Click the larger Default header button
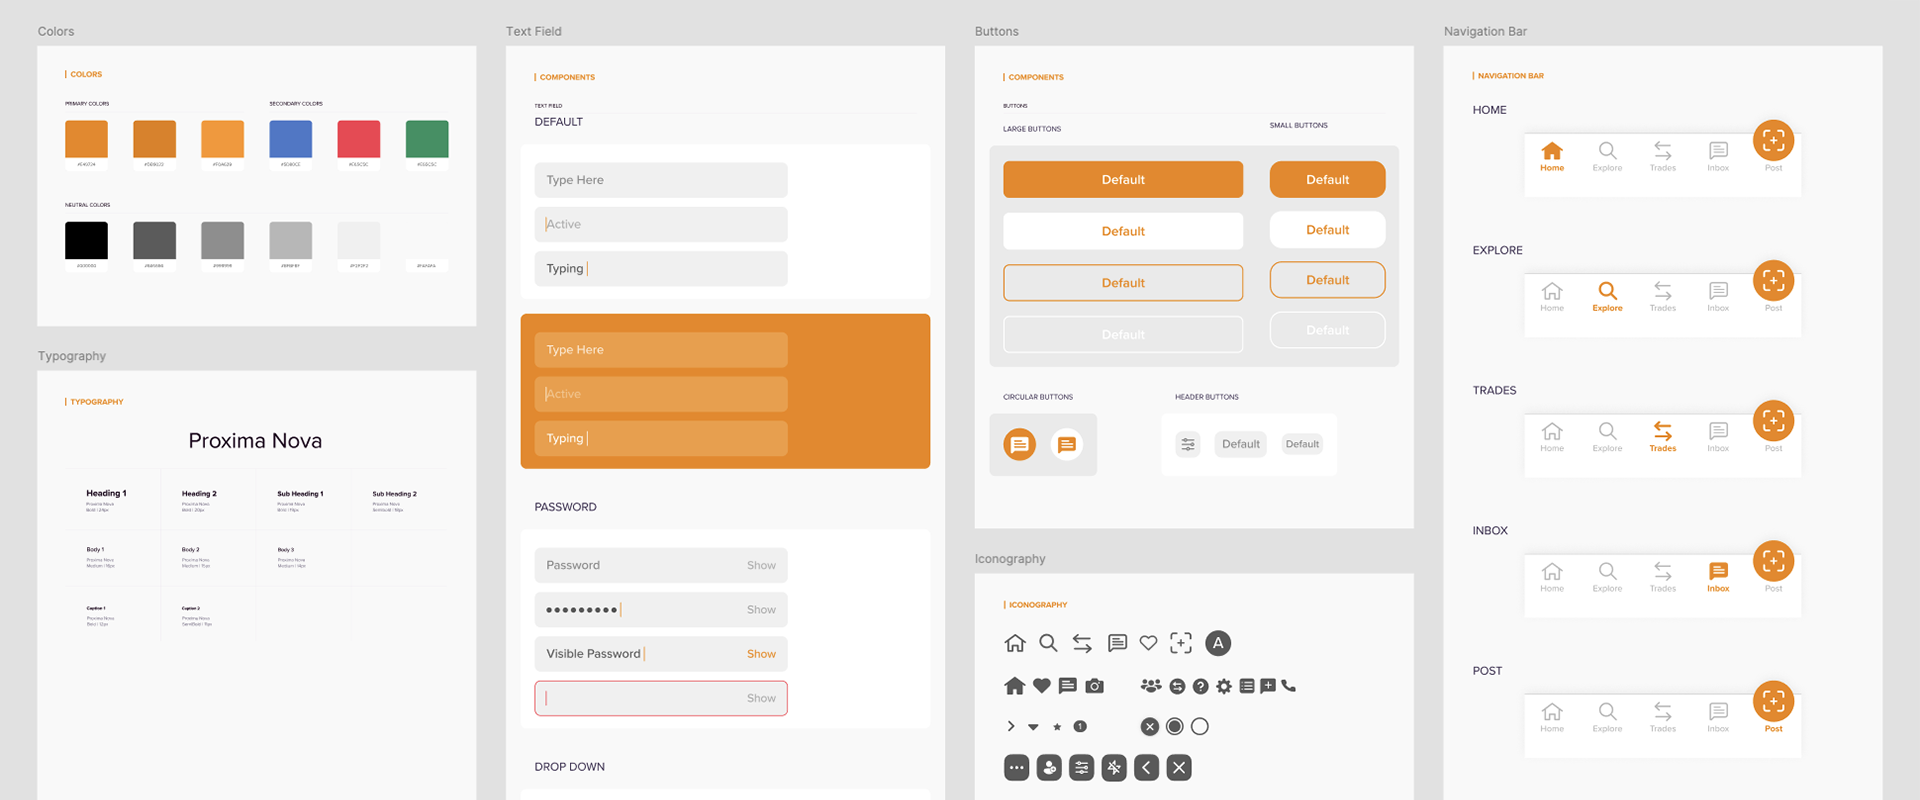 pyautogui.click(x=1241, y=444)
